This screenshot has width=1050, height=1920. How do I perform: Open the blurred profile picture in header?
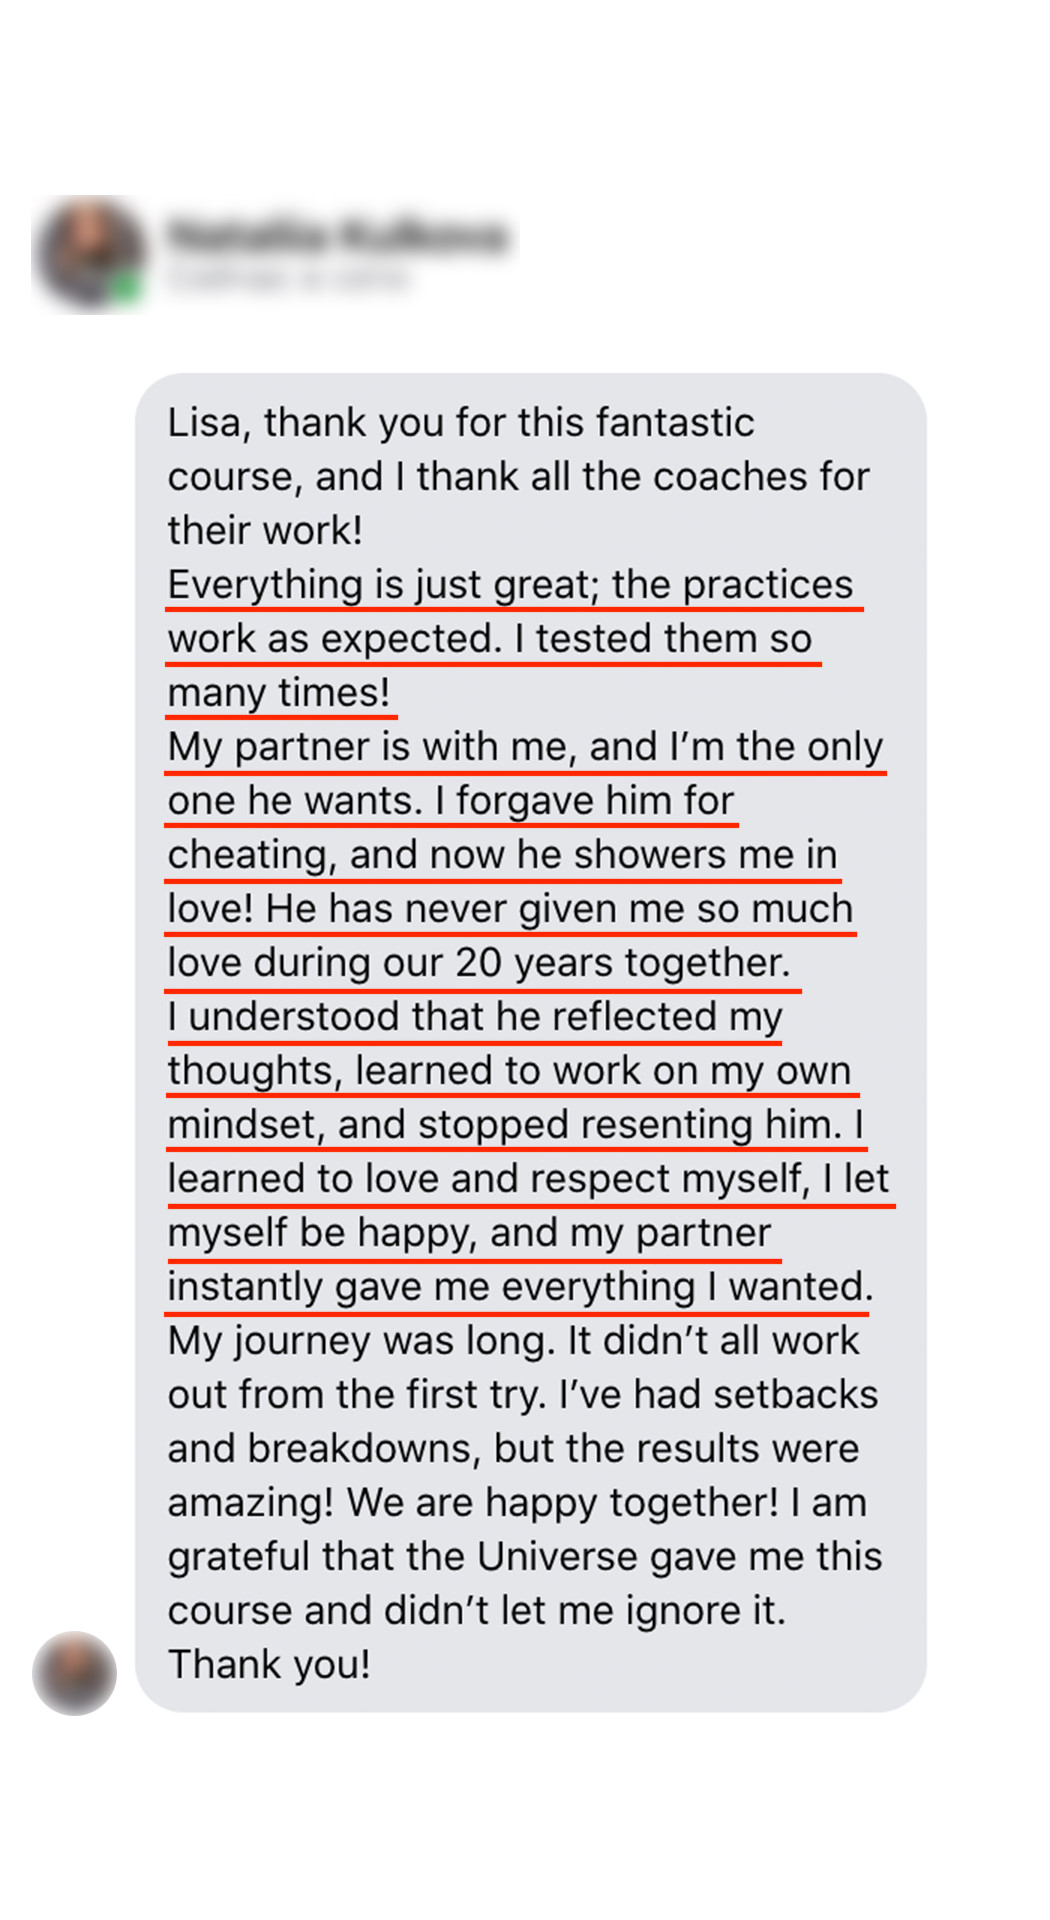[x=88, y=252]
